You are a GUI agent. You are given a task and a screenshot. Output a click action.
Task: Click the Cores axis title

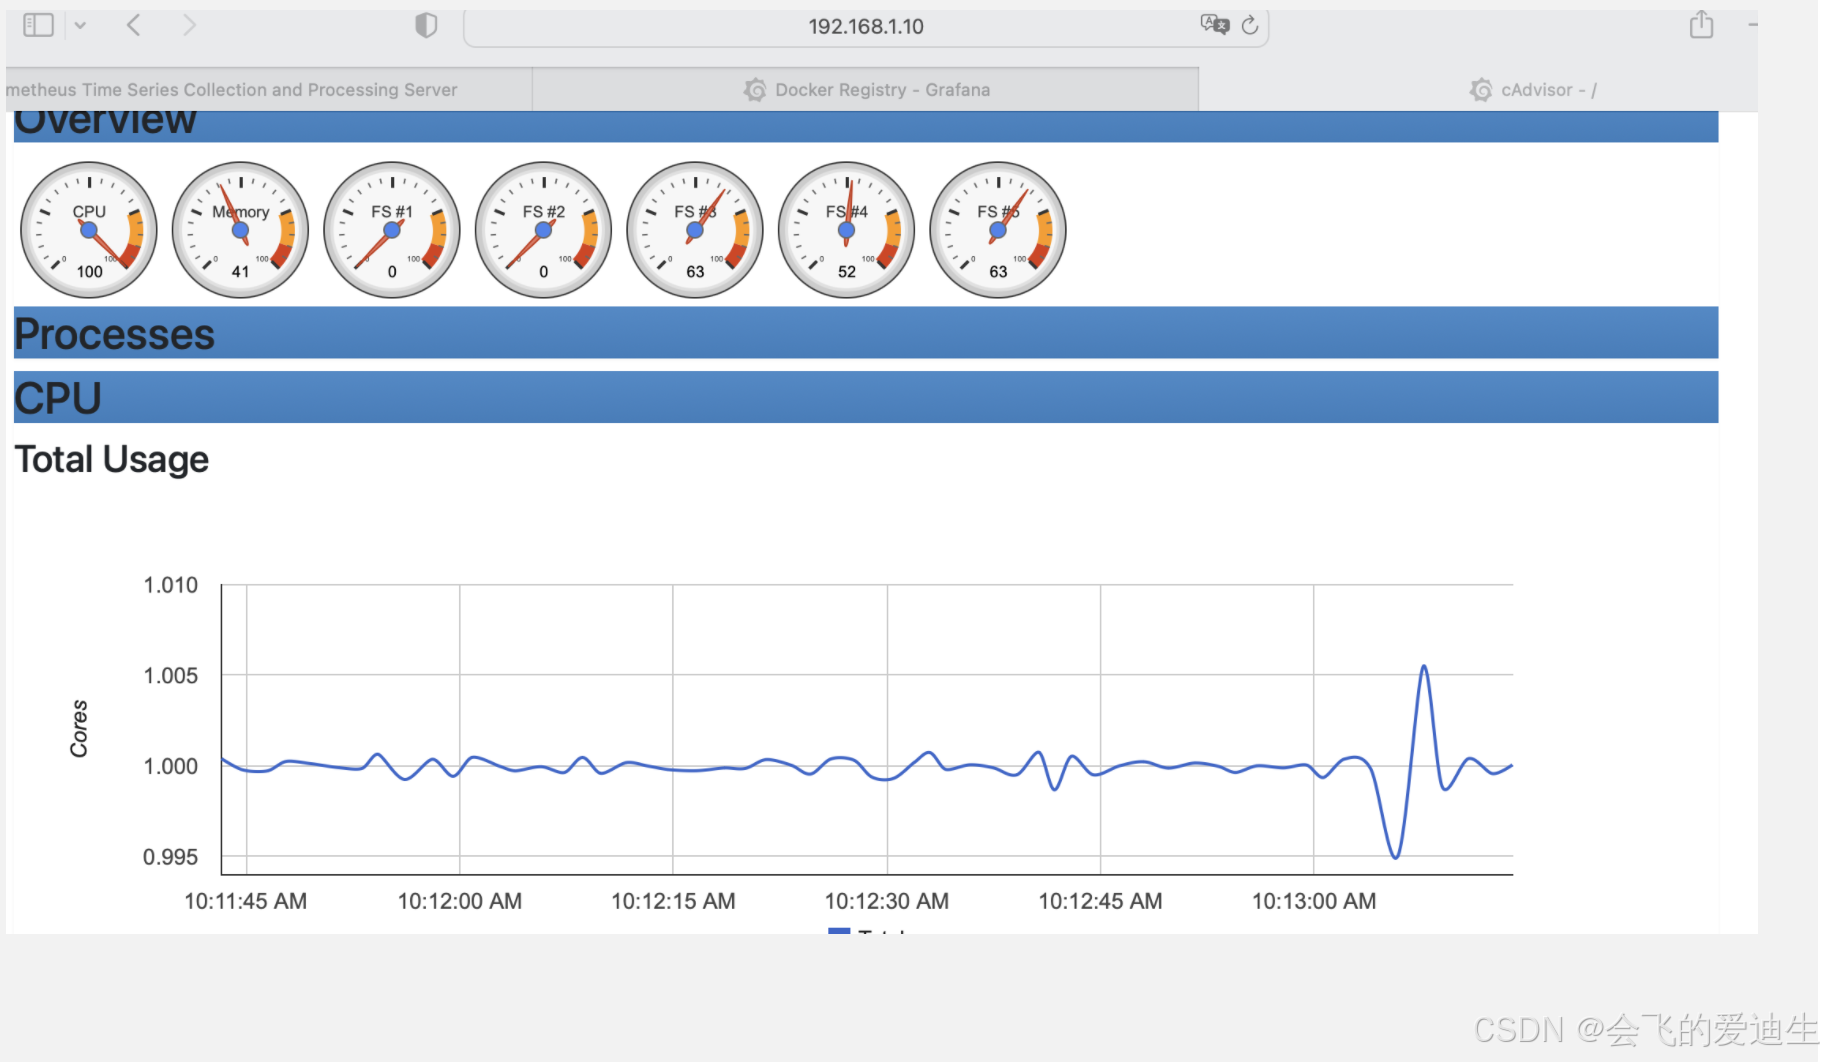(79, 728)
